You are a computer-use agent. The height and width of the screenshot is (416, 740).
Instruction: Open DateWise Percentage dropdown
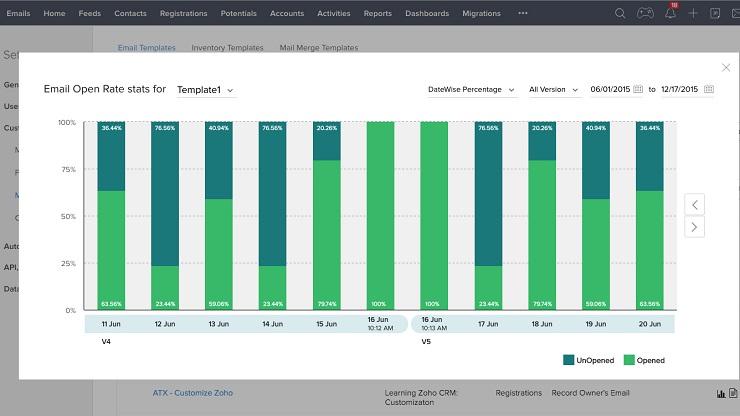click(x=471, y=89)
